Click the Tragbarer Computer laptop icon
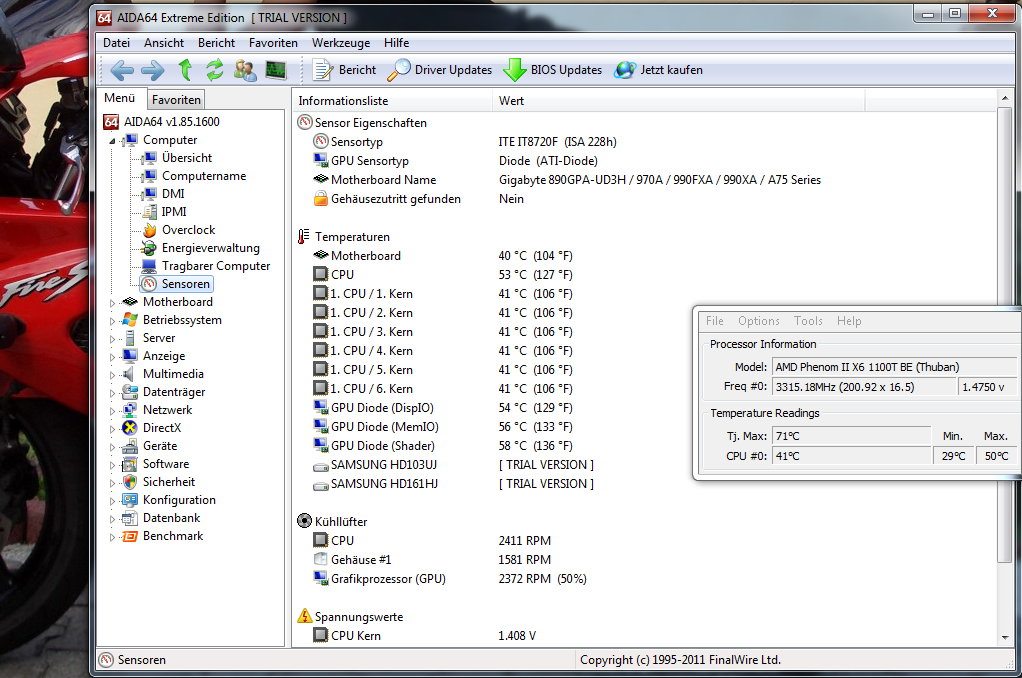The height and width of the screenshot is (678, 1022). pos(150,266)
